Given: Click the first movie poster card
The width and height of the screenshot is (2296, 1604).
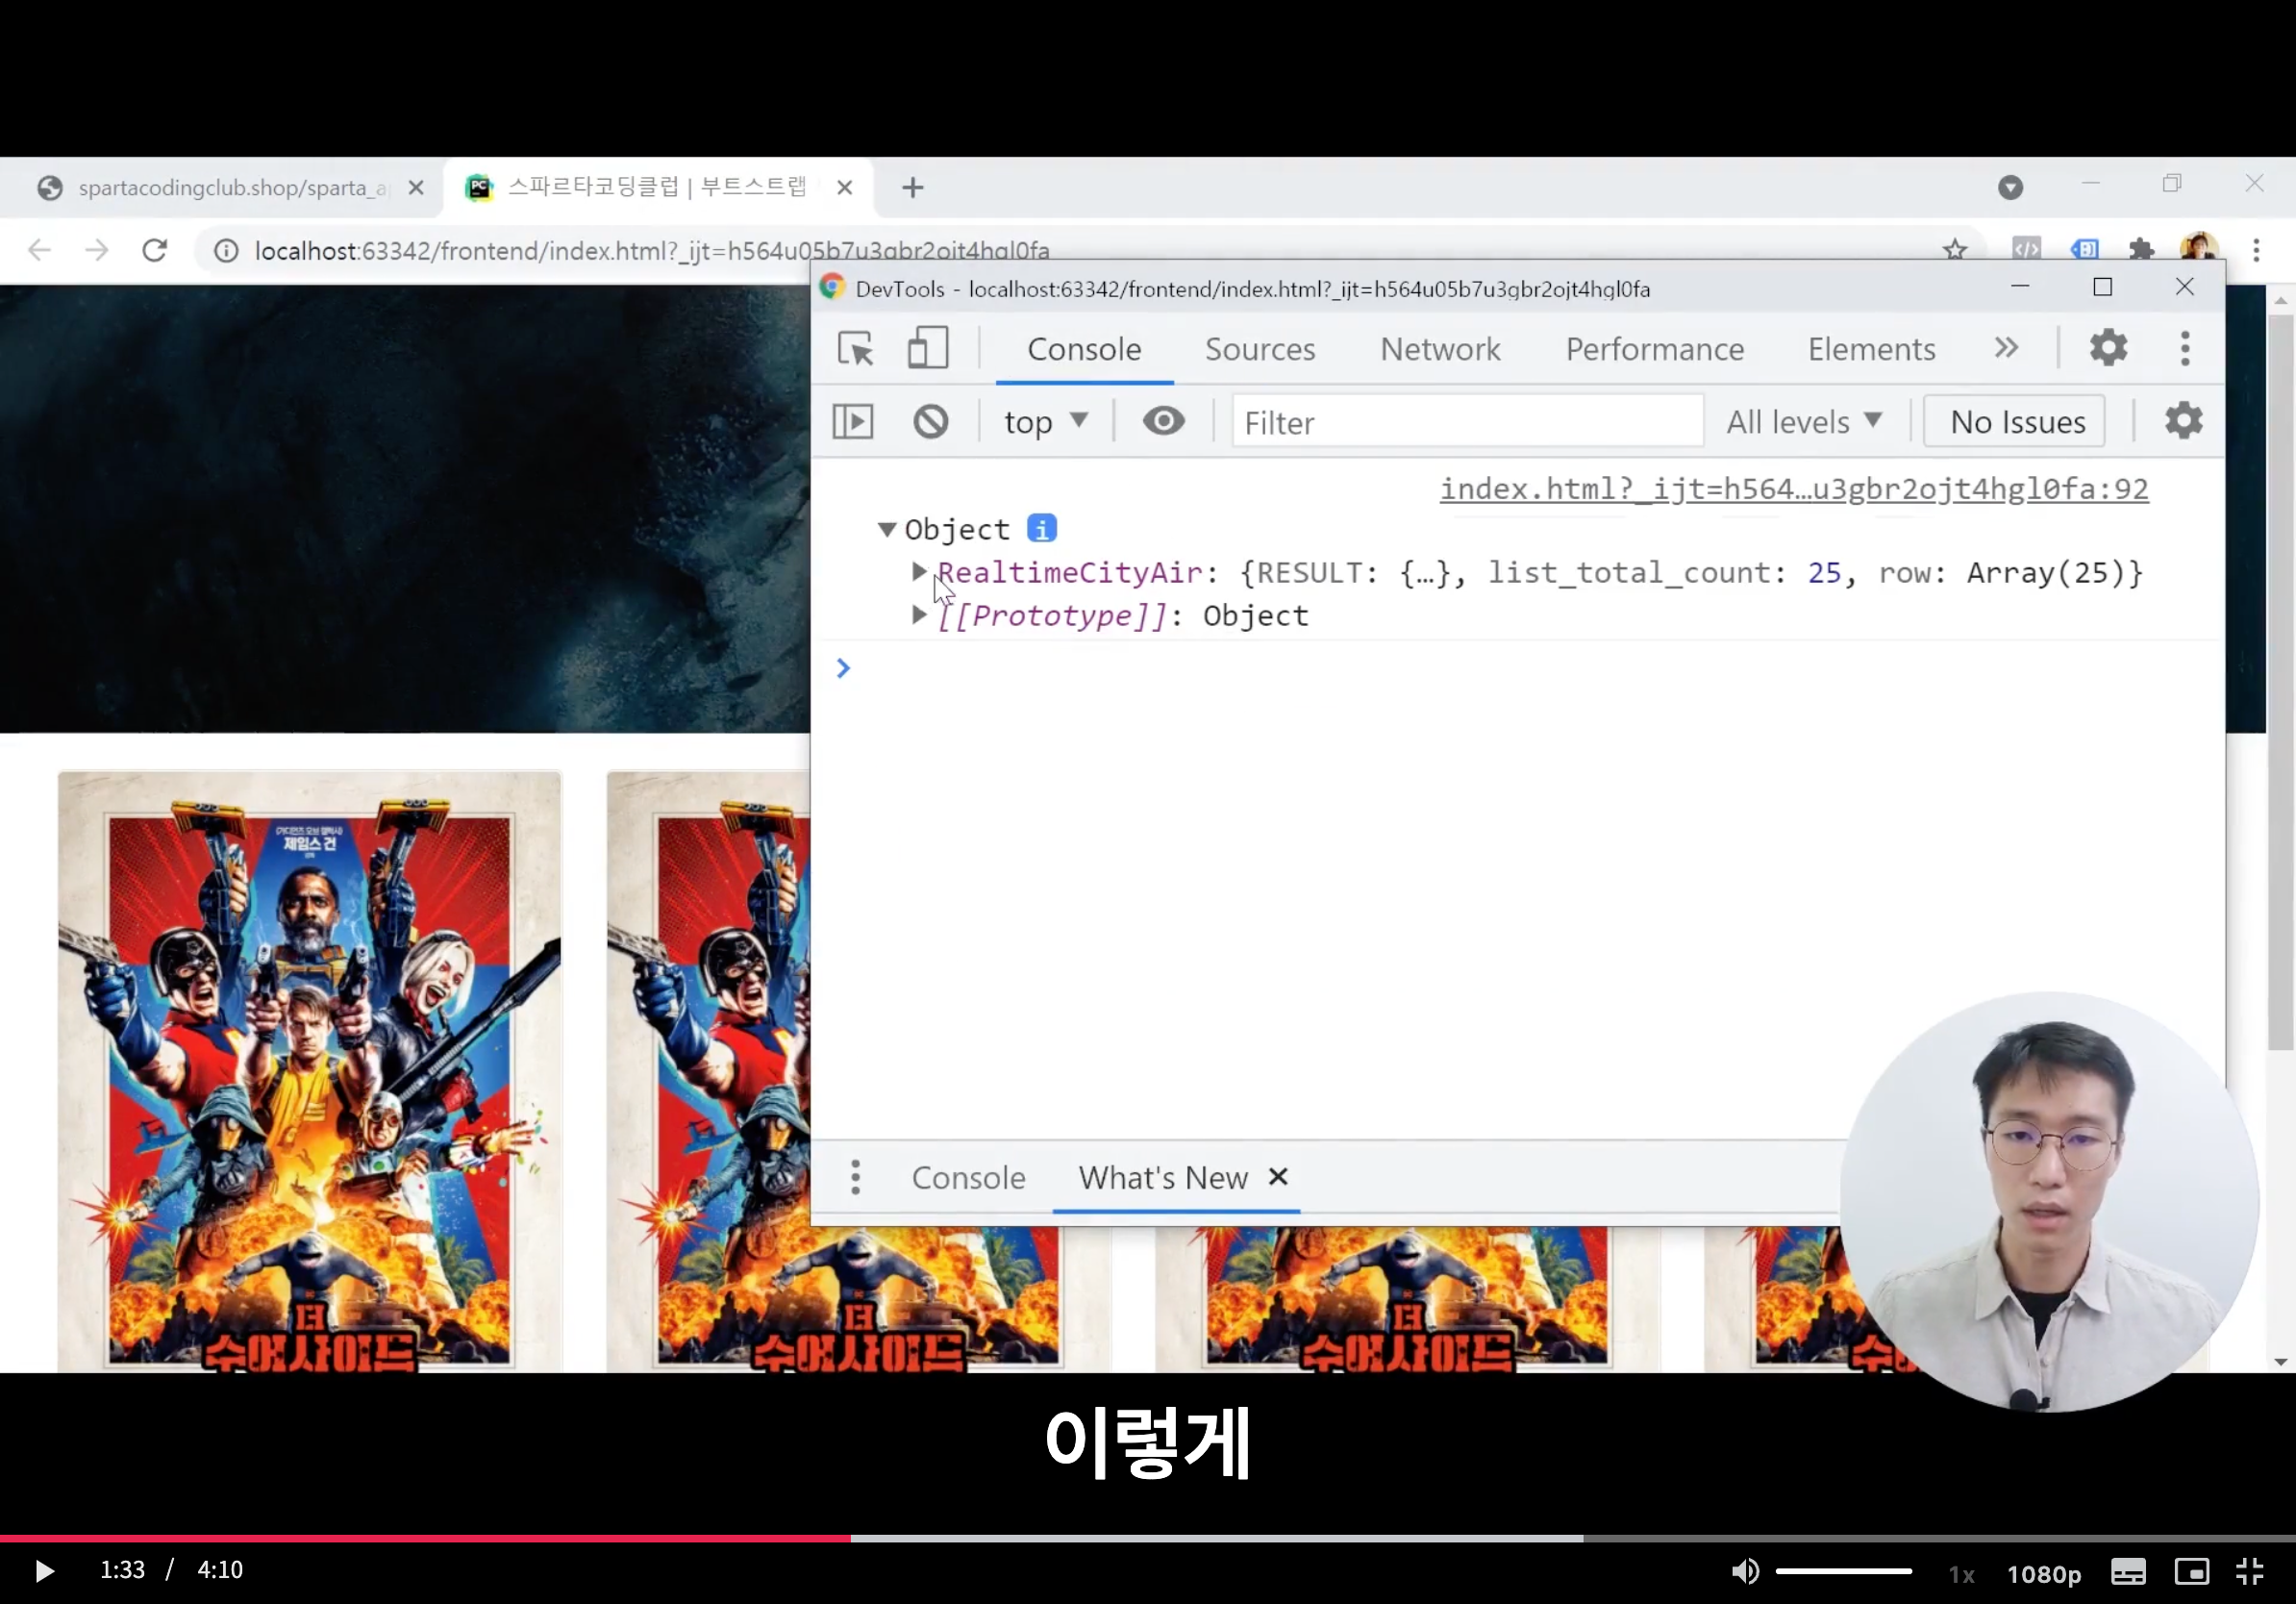Looking at the screenshot, I should coord(309,1071).
